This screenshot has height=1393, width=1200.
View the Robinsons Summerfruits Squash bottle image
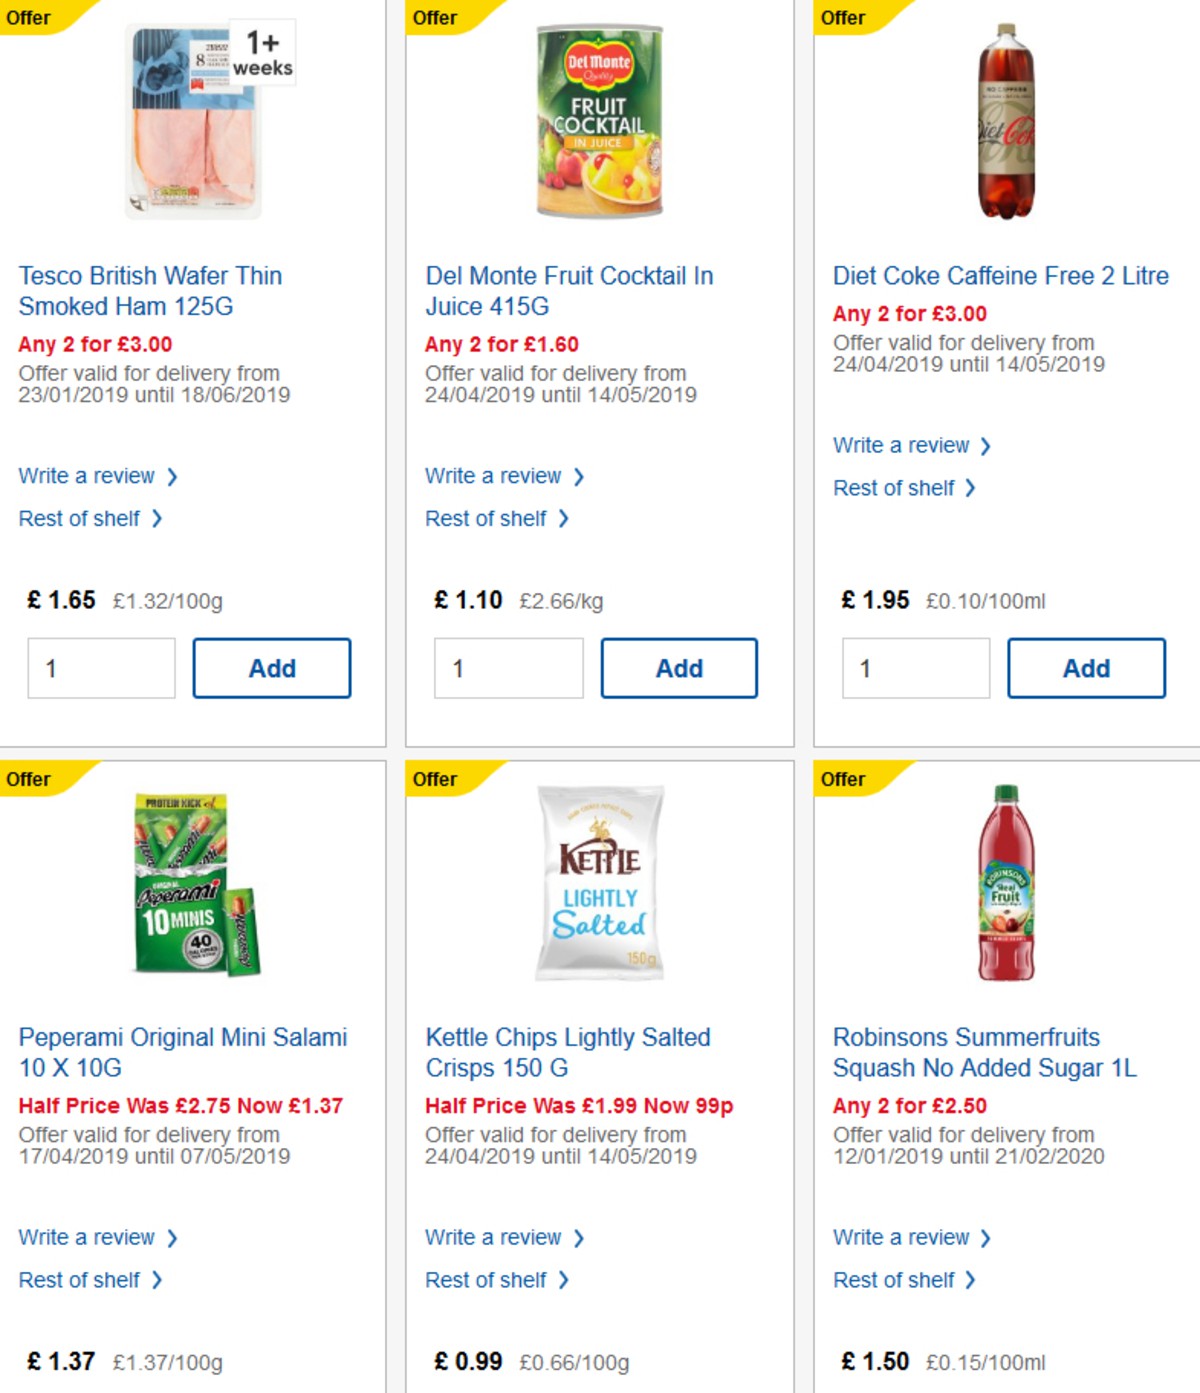(x=1003, y=885)
